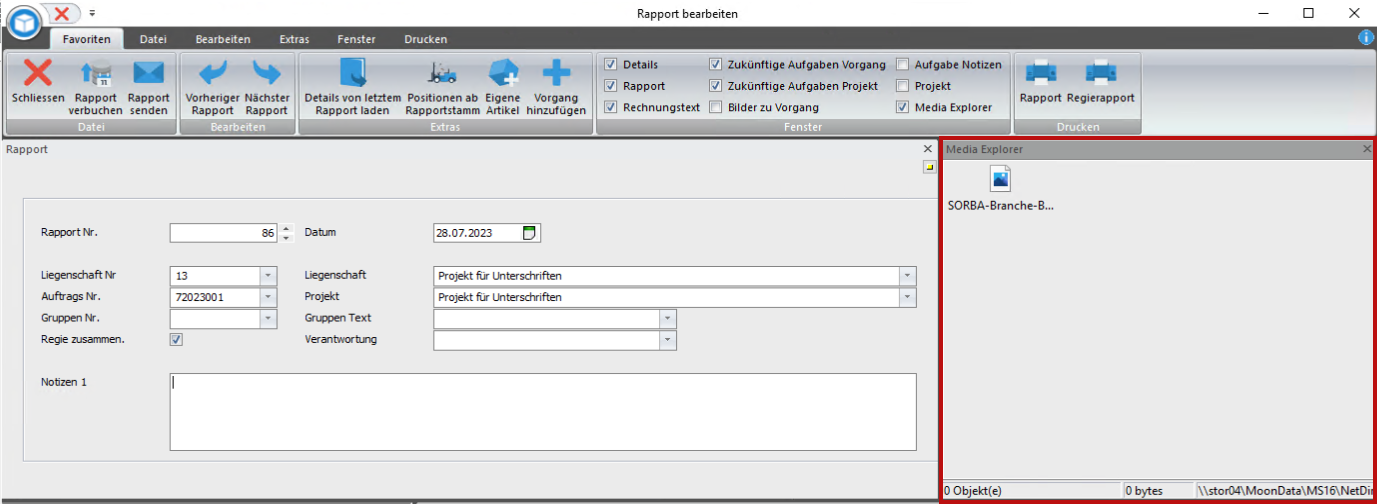Image resolution: width=1377 pixels, height=504 pixels.
Task: Enable Bilder zu Vorgang checkbox
Action: tap(716, 107)
